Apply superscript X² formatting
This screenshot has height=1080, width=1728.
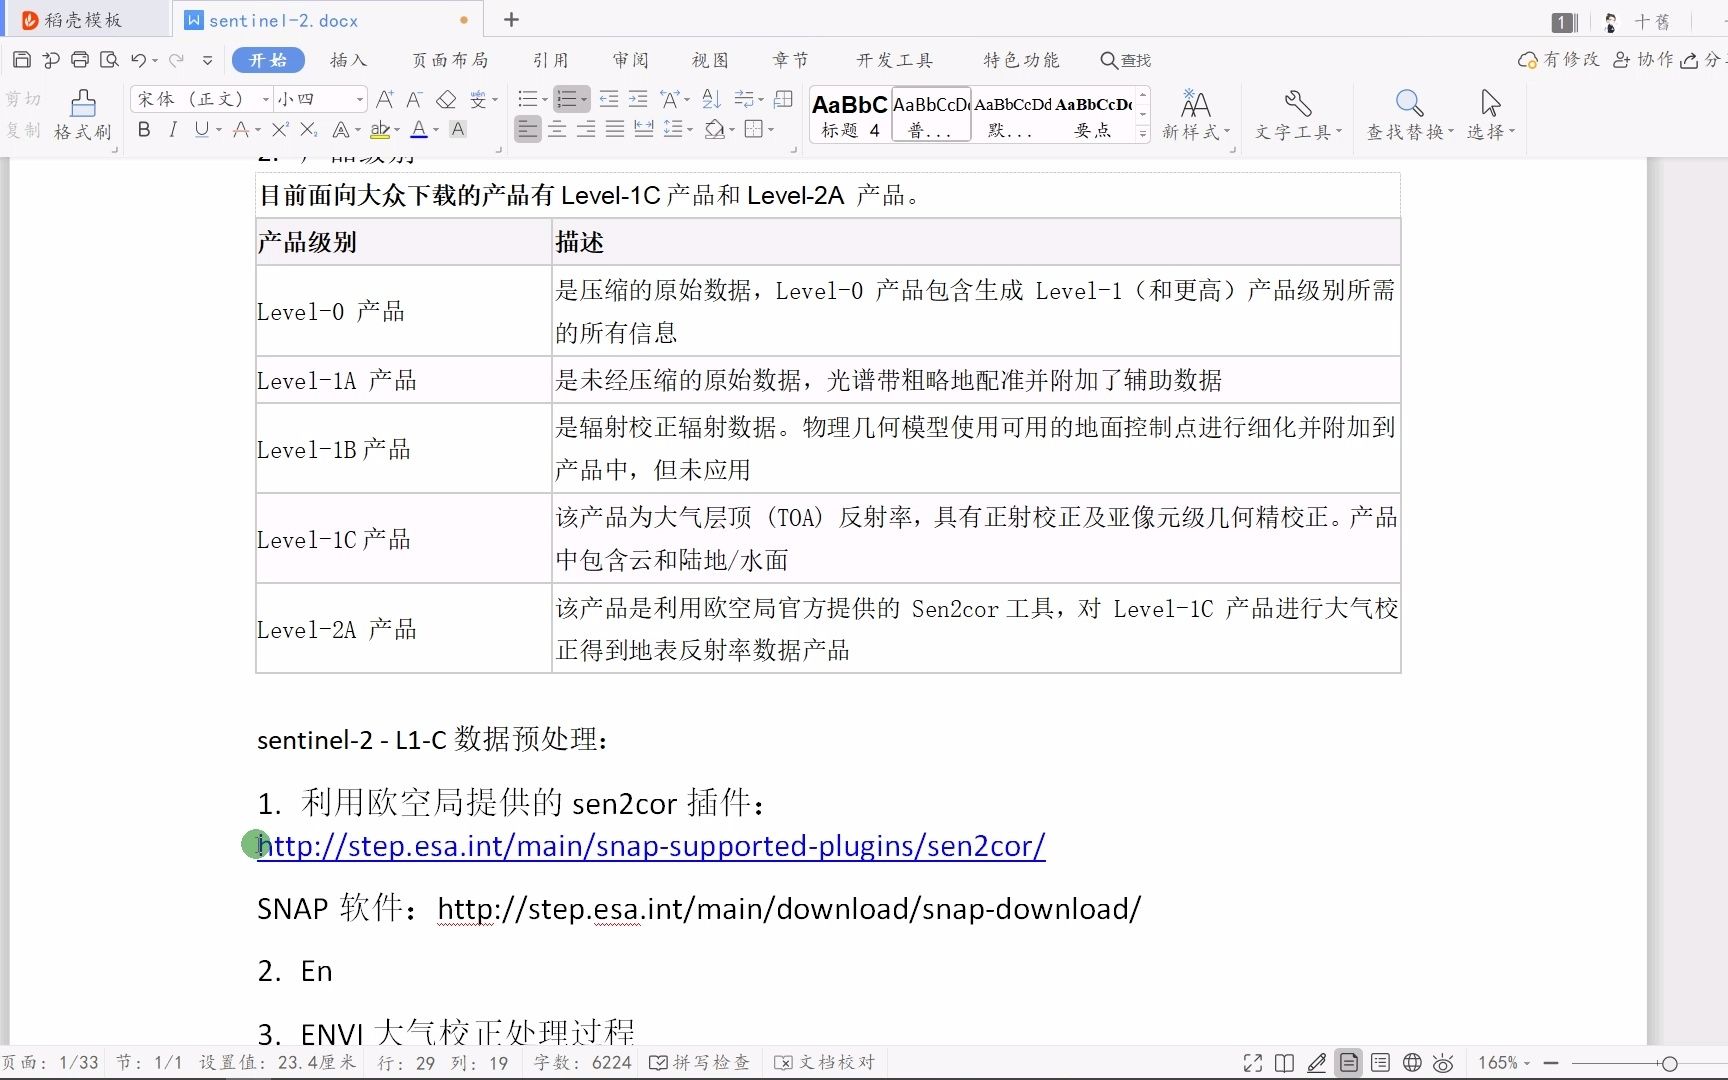point(280,129)
